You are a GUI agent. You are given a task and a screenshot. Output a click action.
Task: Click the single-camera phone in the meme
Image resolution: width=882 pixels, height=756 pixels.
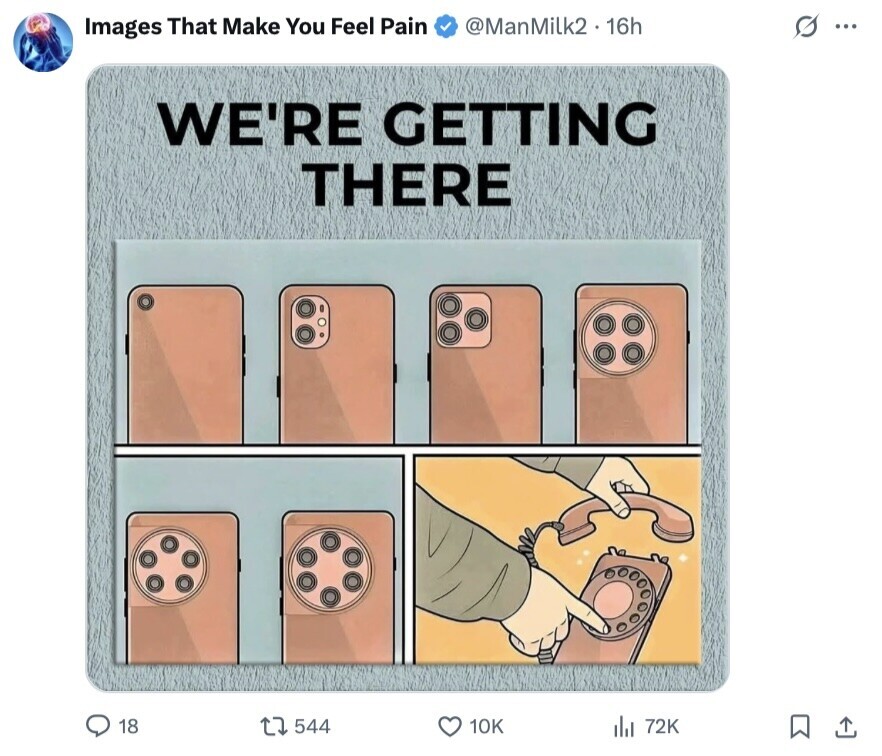pos(185,364)
